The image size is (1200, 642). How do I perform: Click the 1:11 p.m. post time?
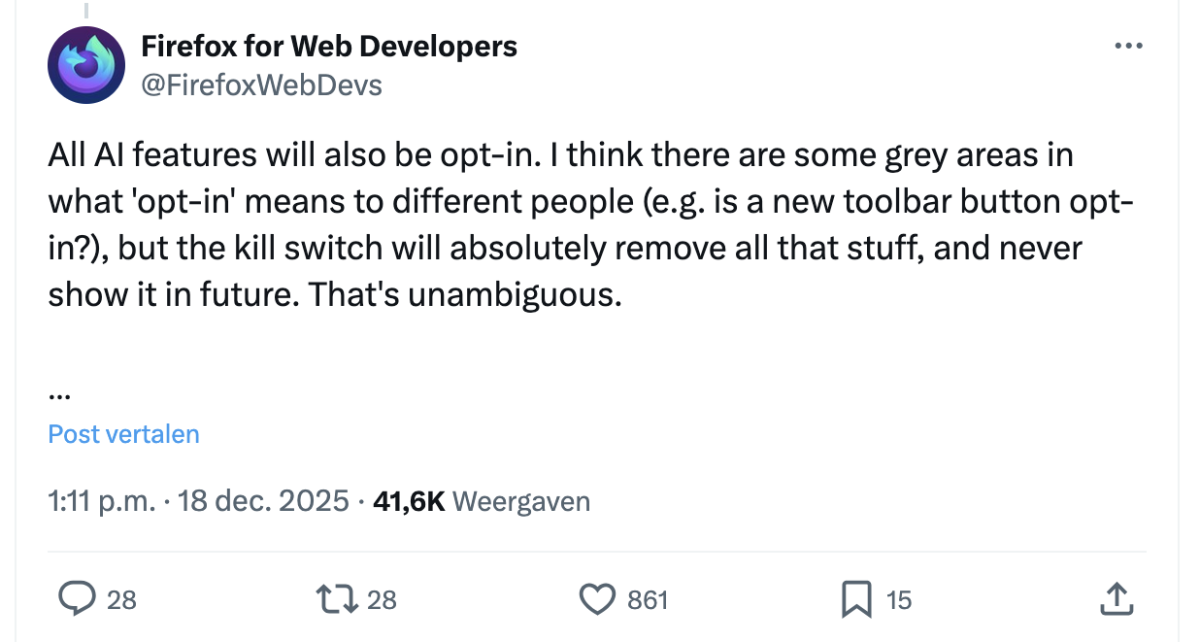coord(102,501)
